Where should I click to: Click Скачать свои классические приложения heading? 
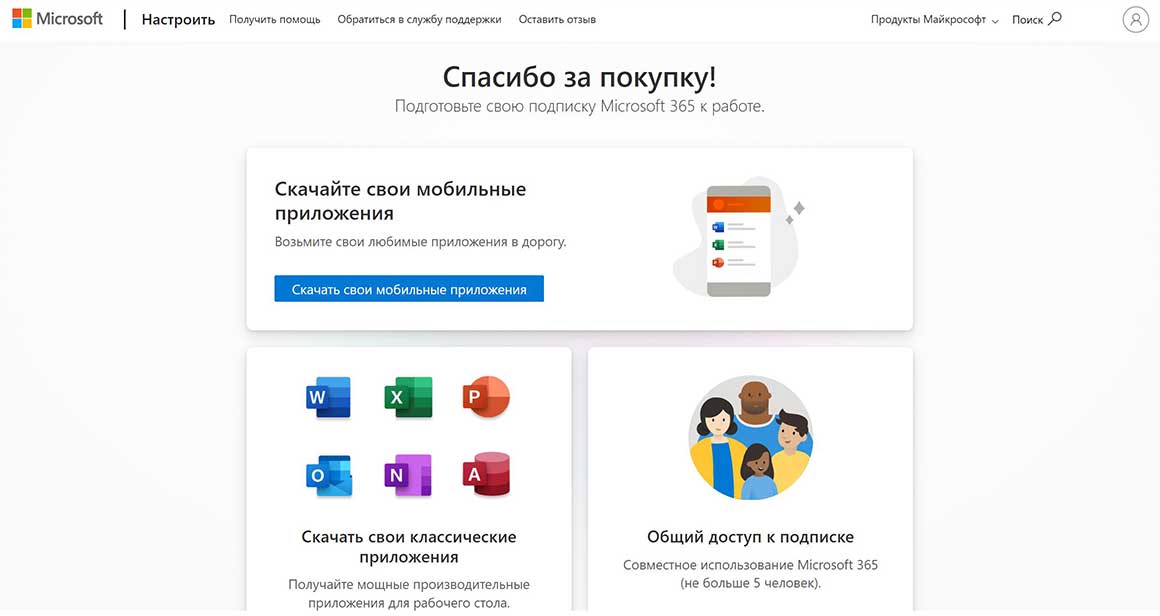pos(409,546)
